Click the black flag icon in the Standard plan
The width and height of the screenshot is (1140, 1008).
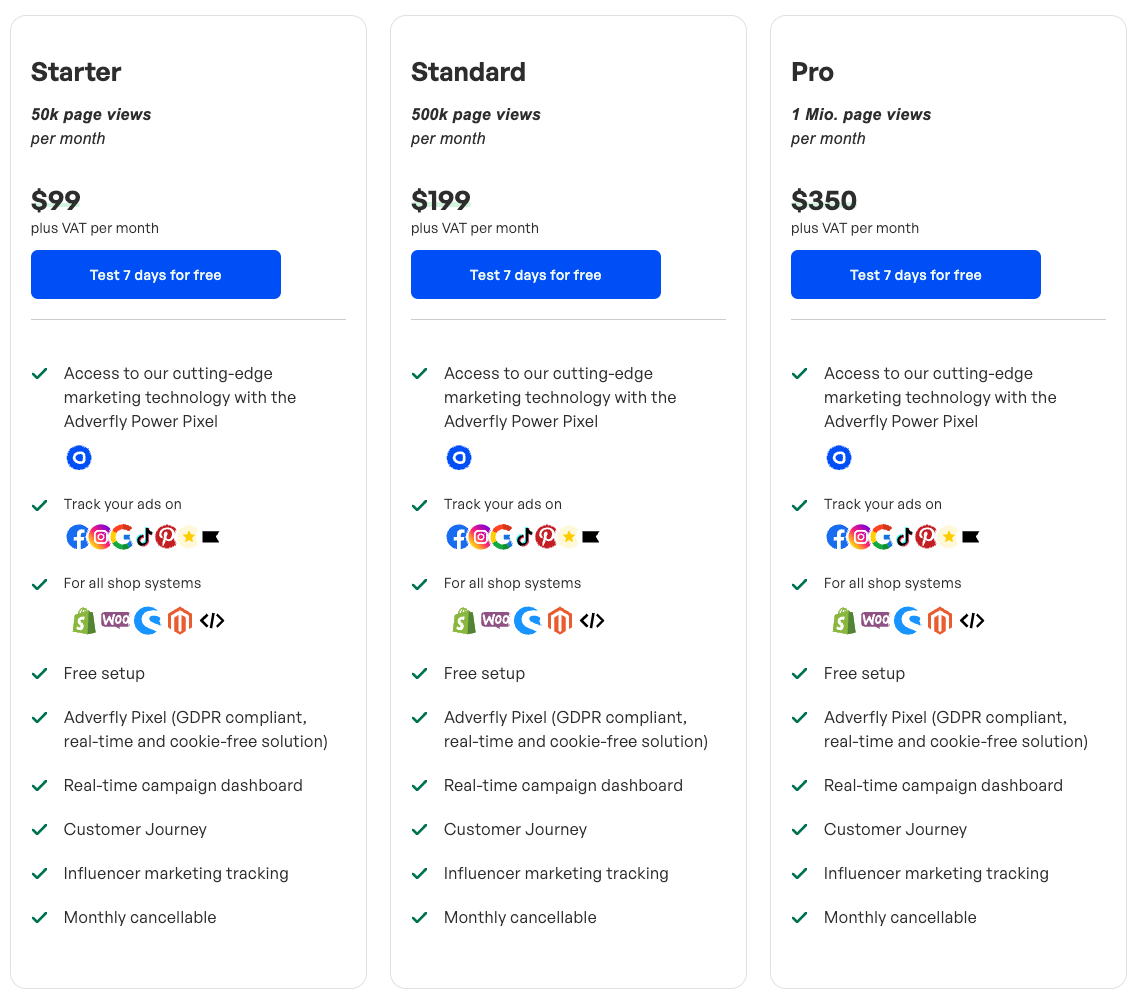[590, 537]
